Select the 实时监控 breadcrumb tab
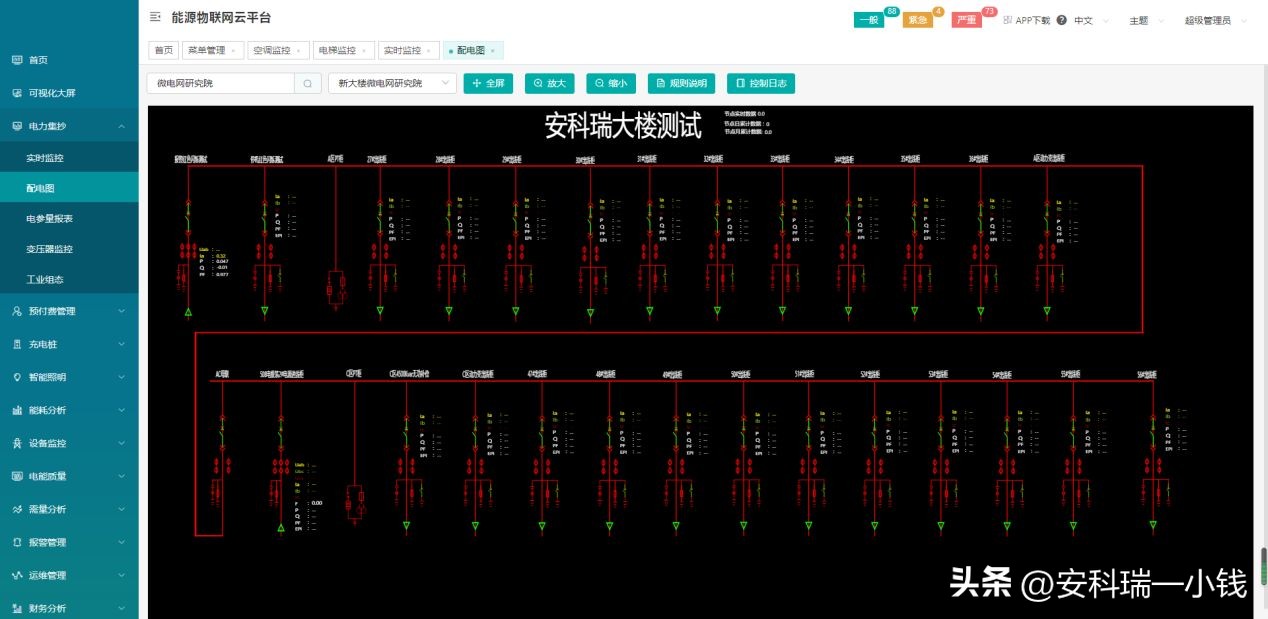1268x619 pixels. click(x=404, y=50)
